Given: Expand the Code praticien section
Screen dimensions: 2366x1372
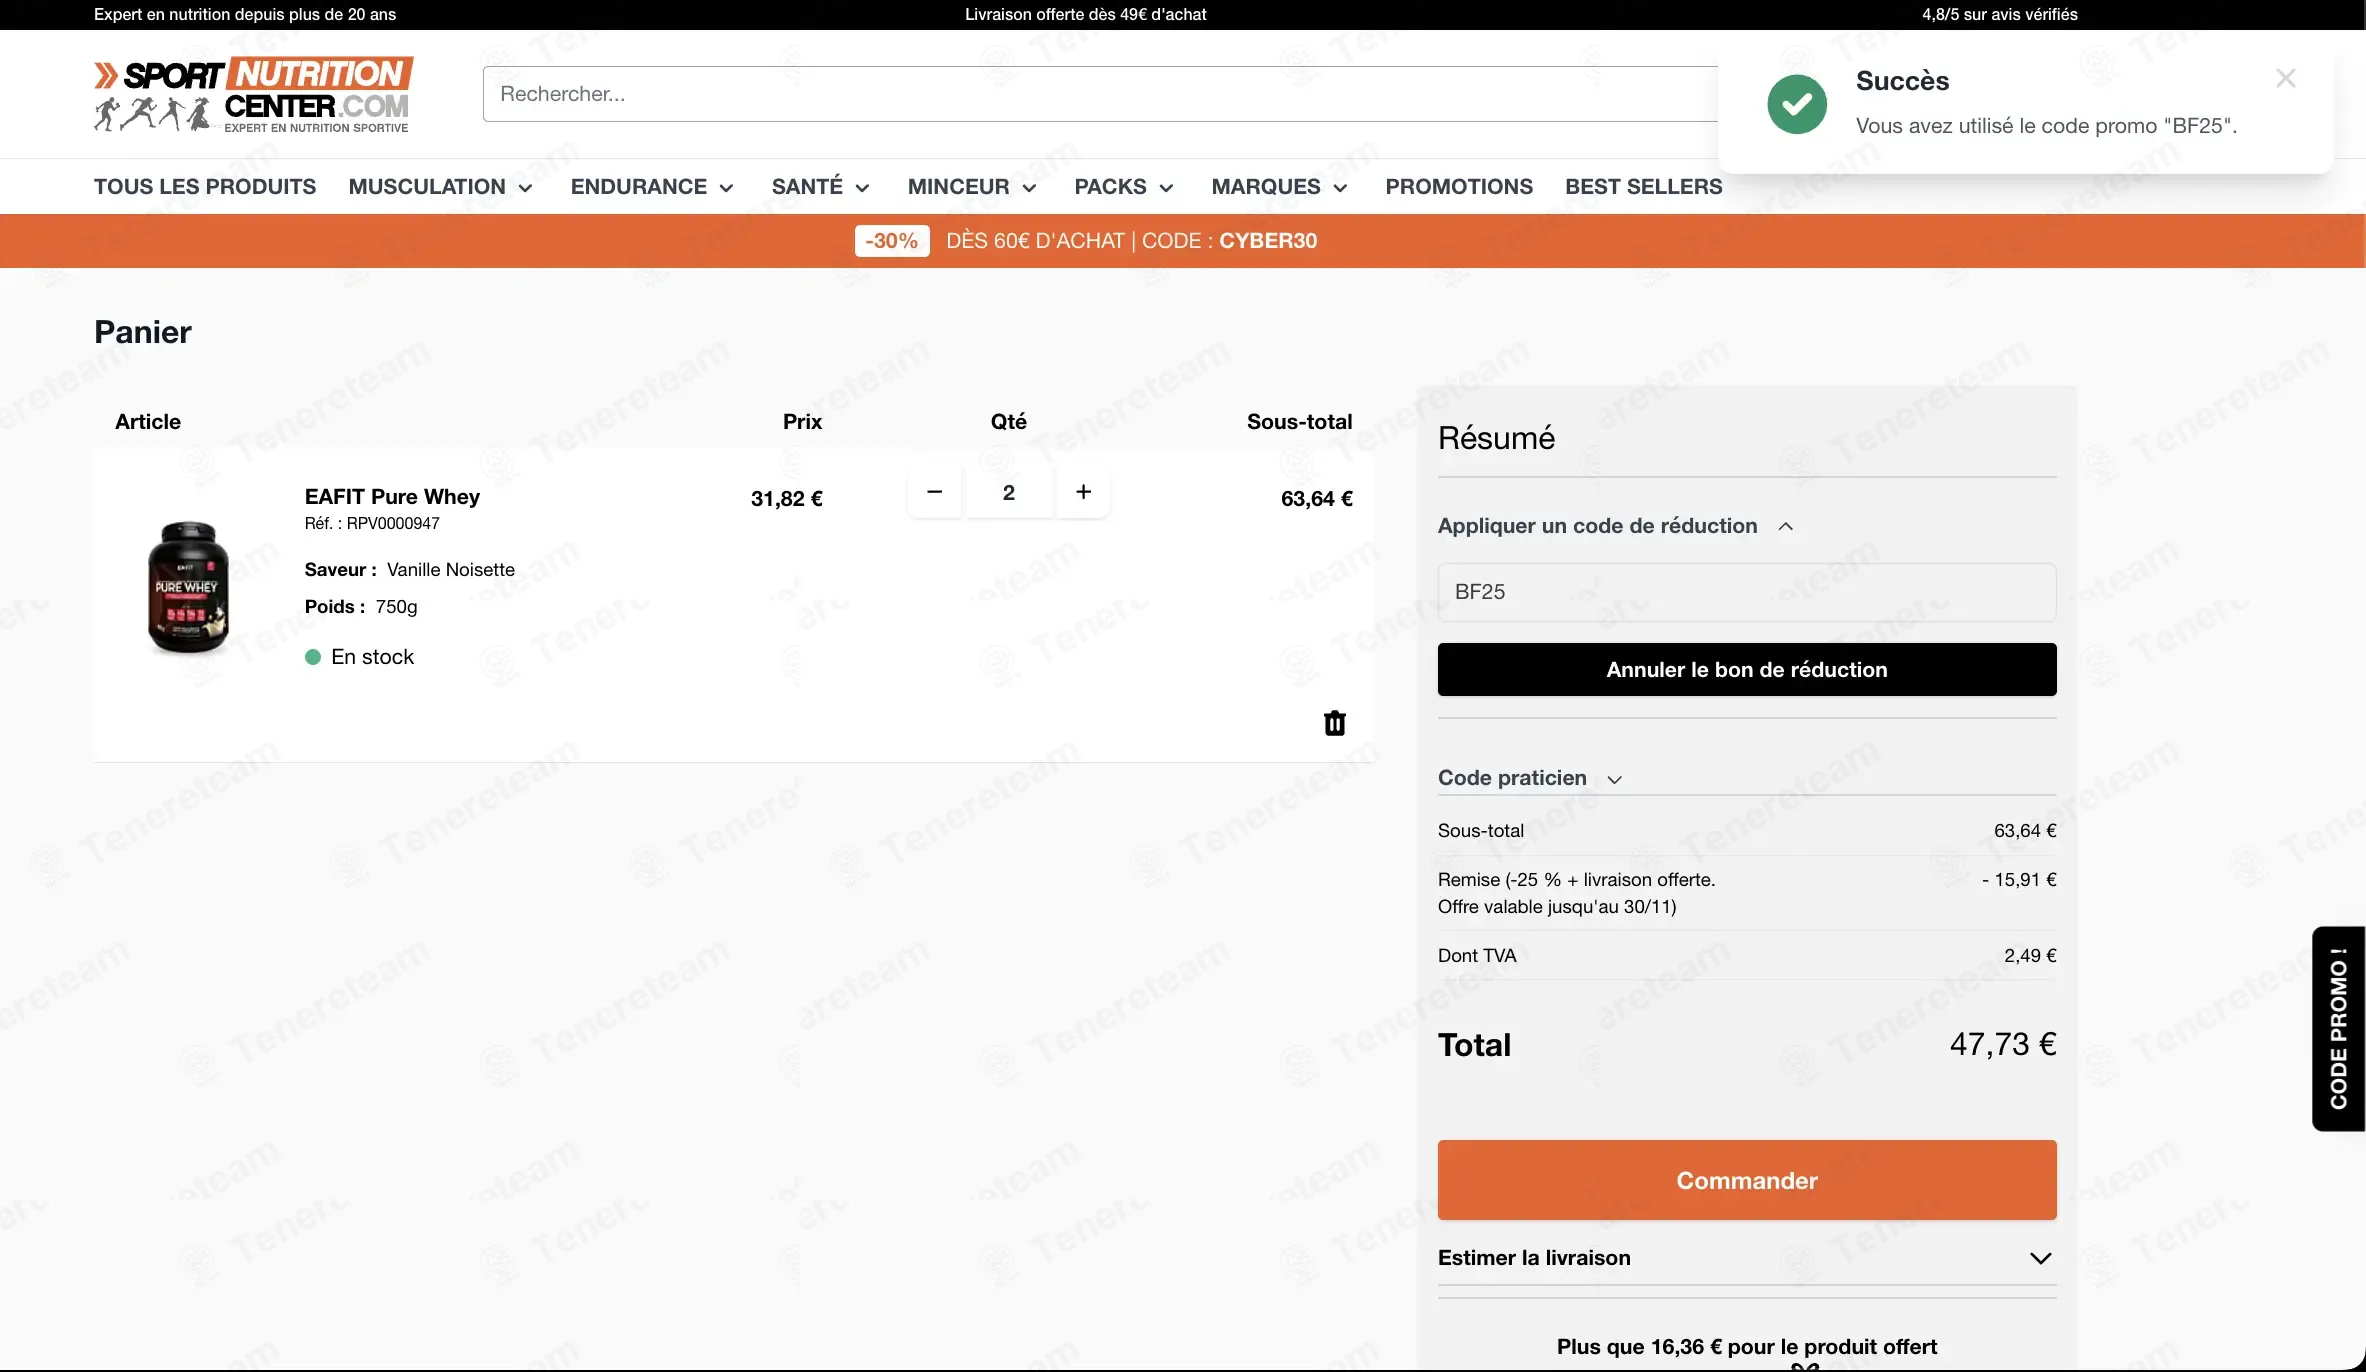Looking at the screenshot, I should 1530,778.
